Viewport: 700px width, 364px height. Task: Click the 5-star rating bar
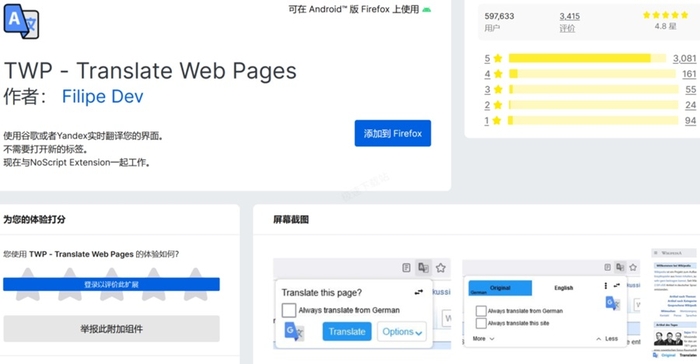587,58
